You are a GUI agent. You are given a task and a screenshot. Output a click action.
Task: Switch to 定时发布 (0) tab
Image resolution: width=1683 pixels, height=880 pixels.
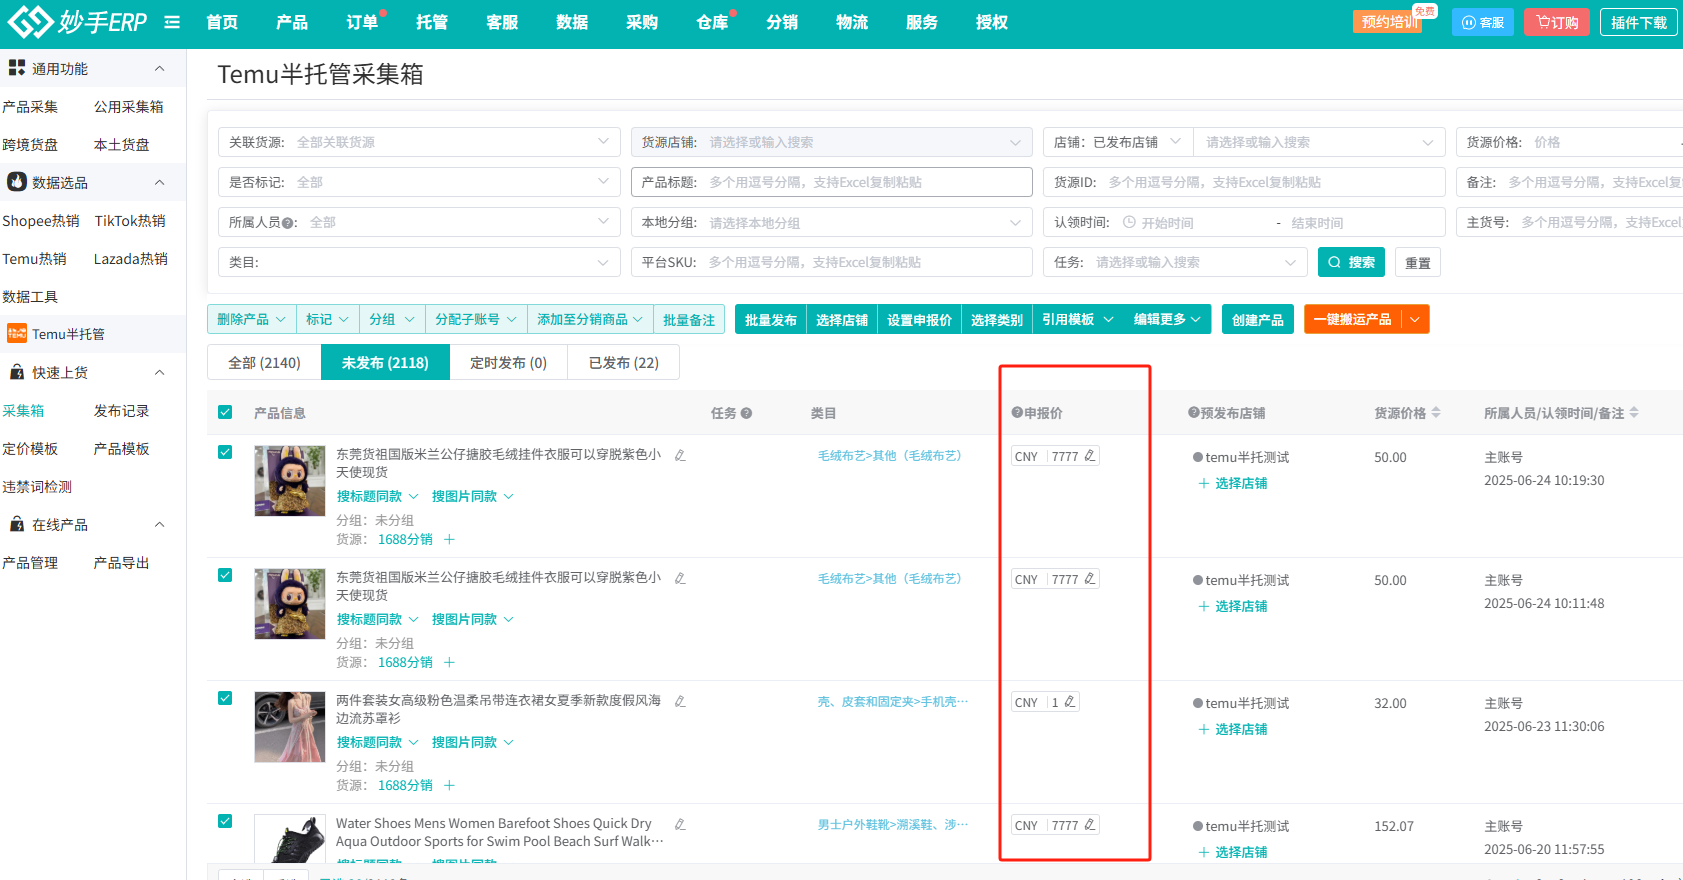[x=508, y=362]
